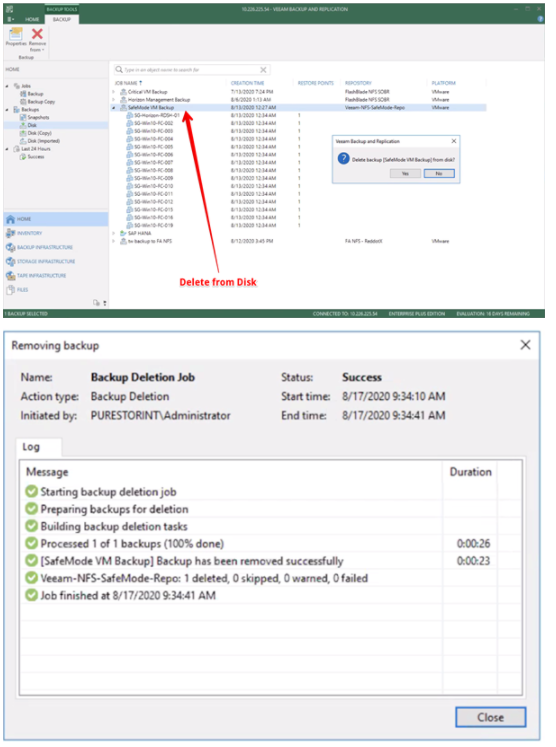Collapse the Last 24 Hours node

pos(7,149)
